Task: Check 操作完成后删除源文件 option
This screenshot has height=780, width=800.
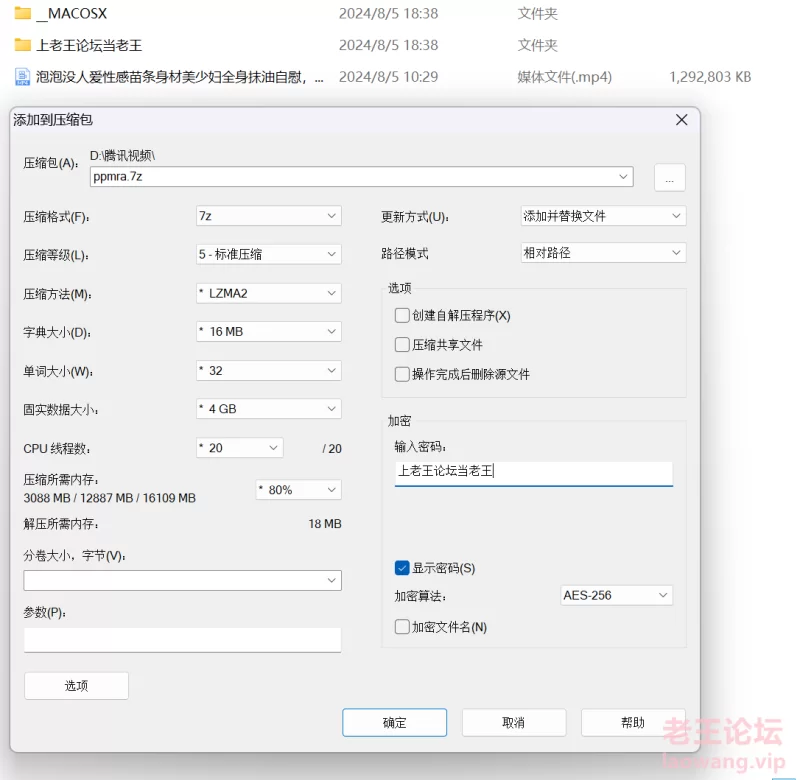Action: [402, 374]
